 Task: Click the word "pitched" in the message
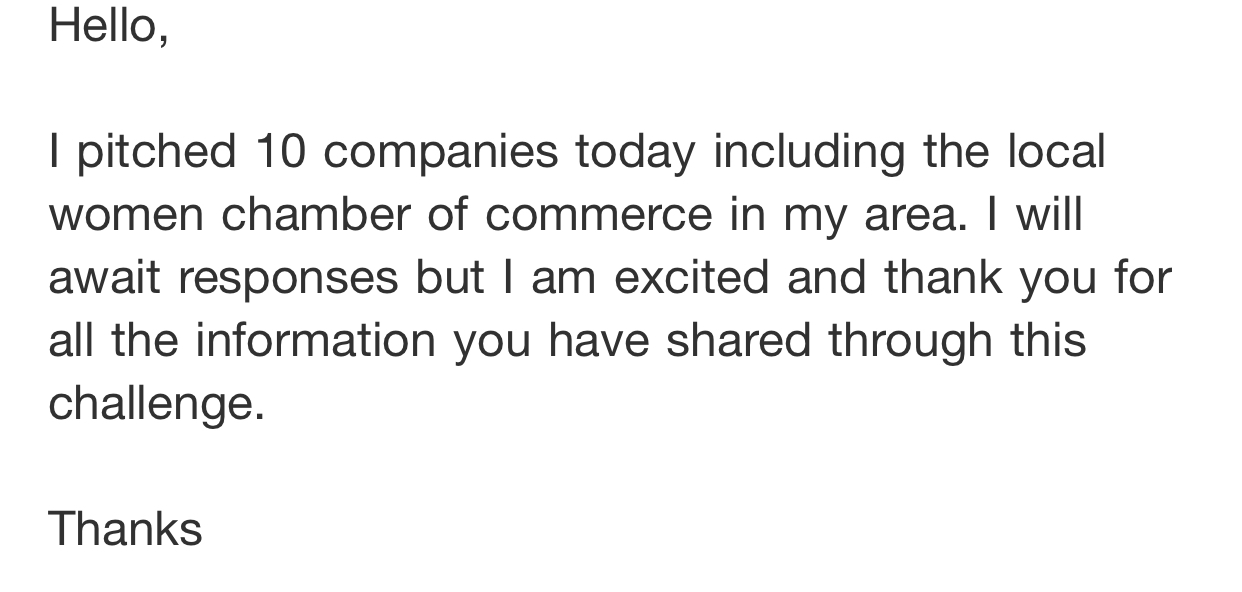click(x=156, y=152)
